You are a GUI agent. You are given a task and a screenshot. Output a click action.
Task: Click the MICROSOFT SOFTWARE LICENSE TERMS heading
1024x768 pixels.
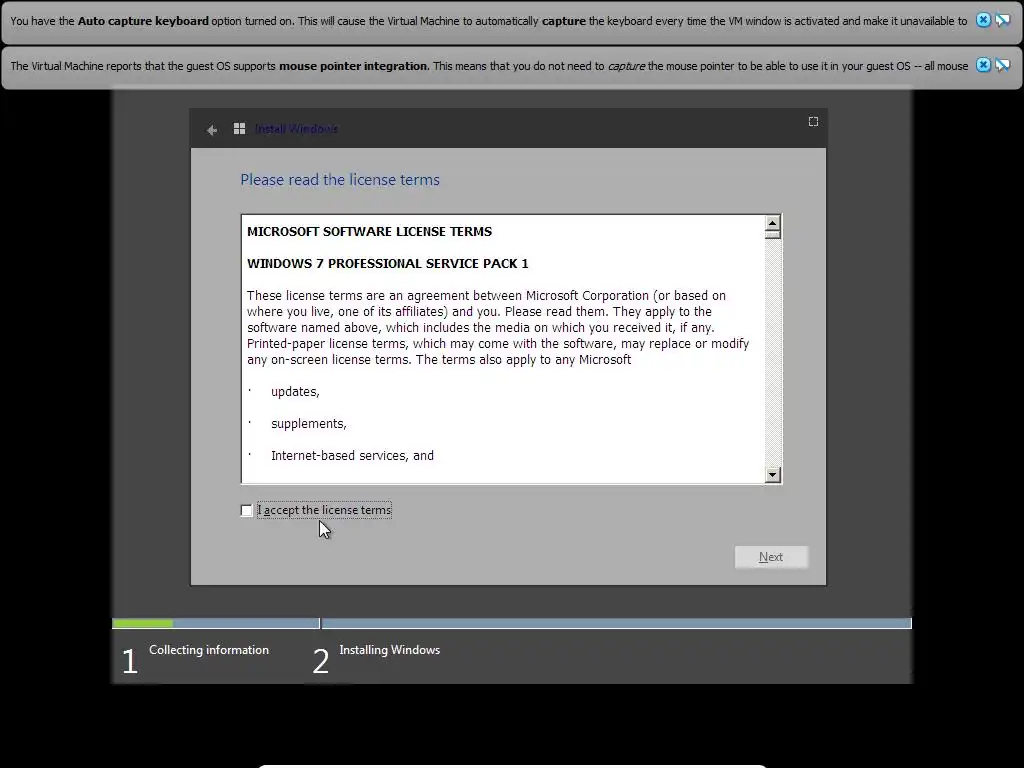click(x=370, y=231)
